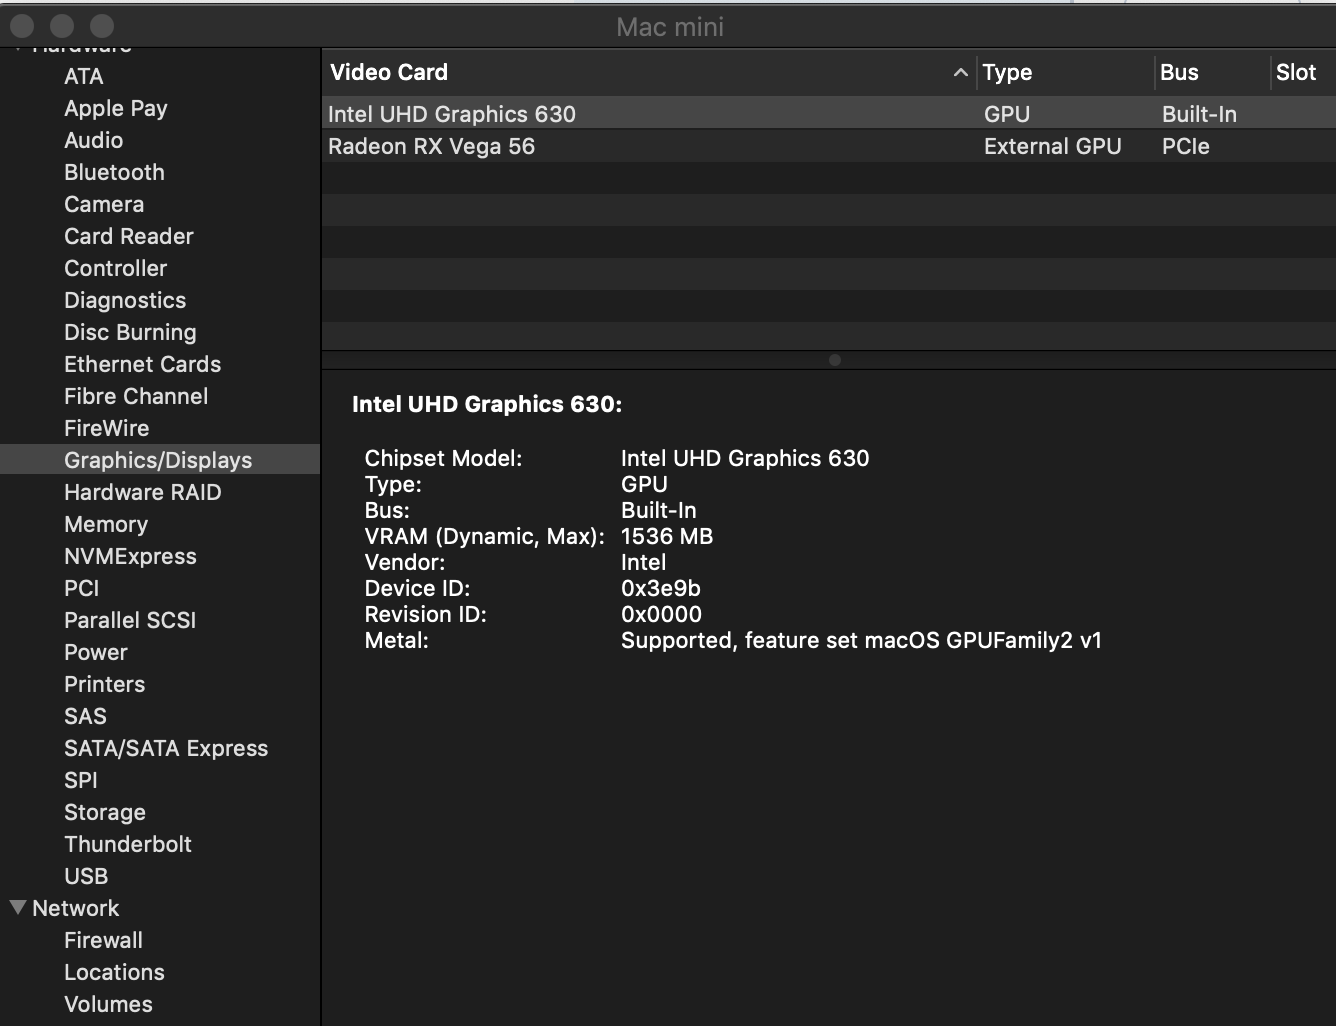Open Hardware RAID section
1336x1026 pixels.
(143, 492)
